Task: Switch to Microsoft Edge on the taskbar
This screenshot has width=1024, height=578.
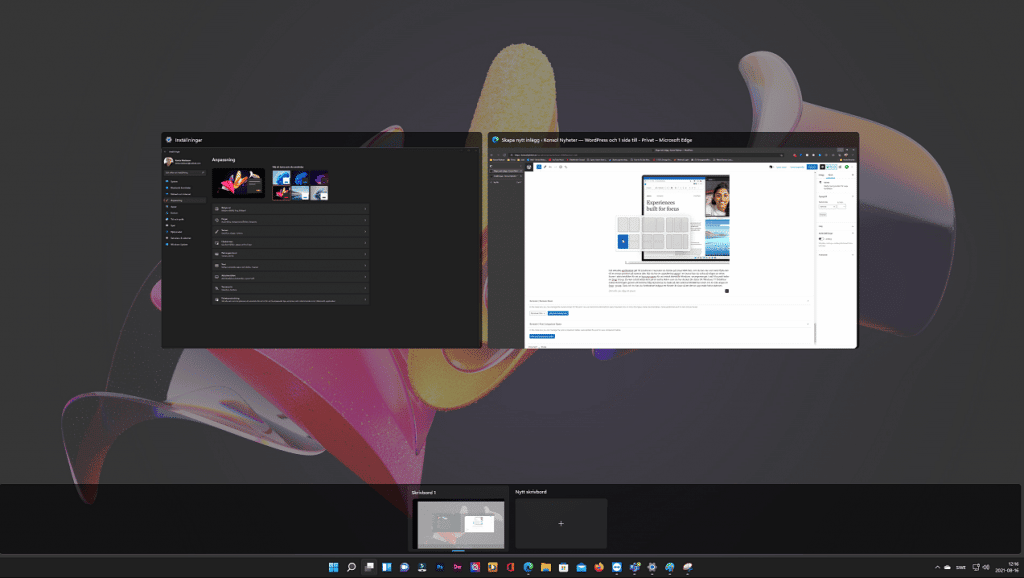Action: click(528, 567)
